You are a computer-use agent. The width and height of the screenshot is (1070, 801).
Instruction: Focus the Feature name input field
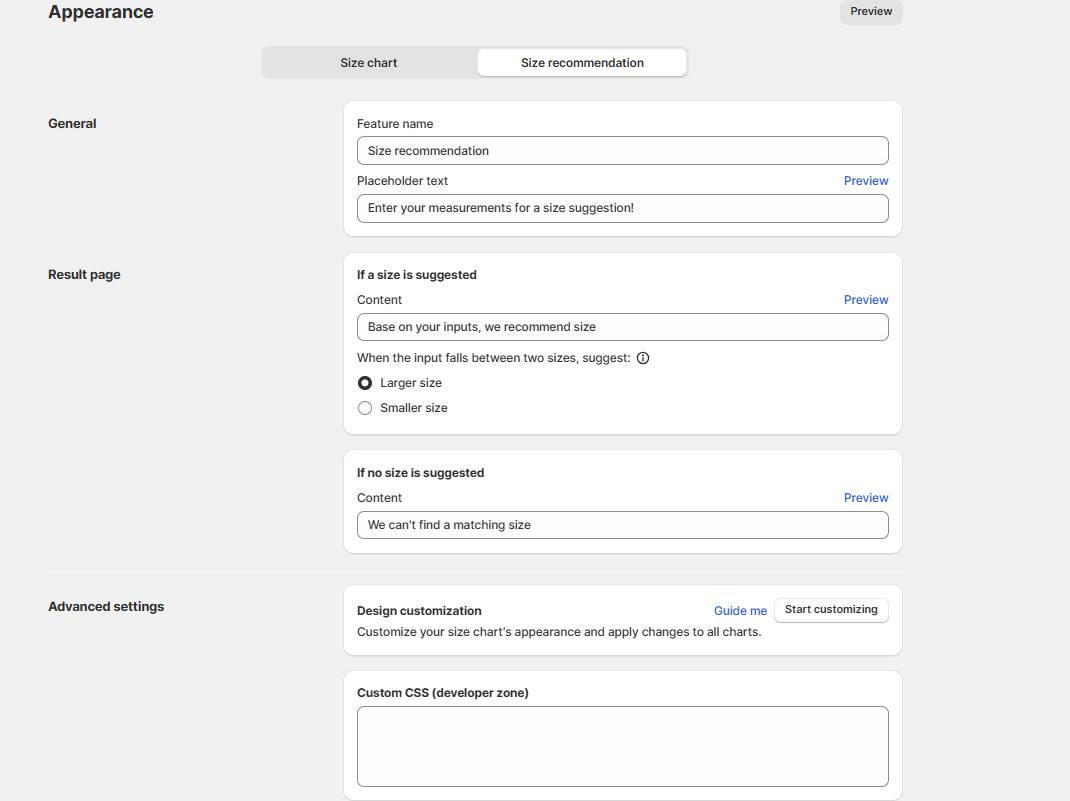622,151
